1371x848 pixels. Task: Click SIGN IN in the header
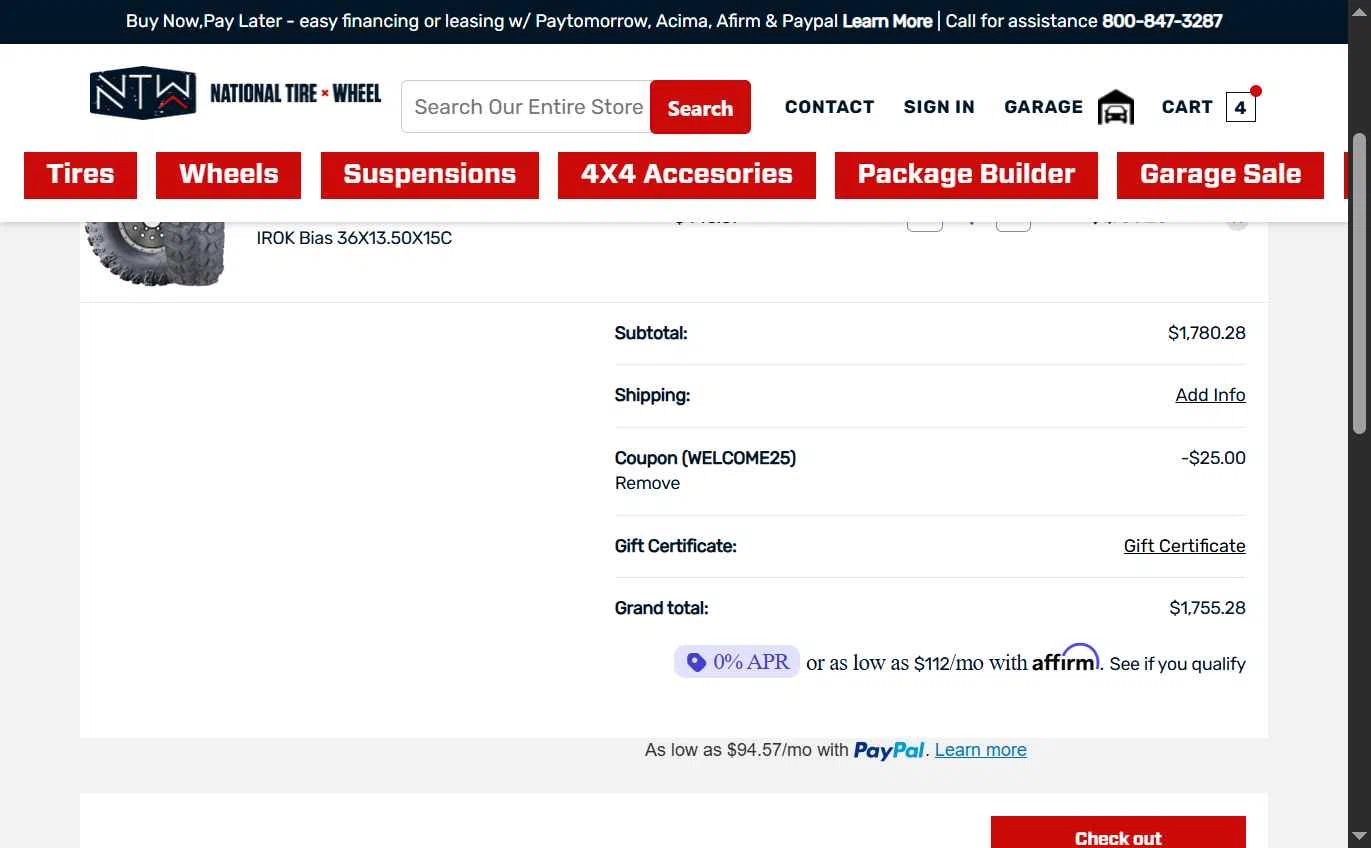[x=939, y=107]
